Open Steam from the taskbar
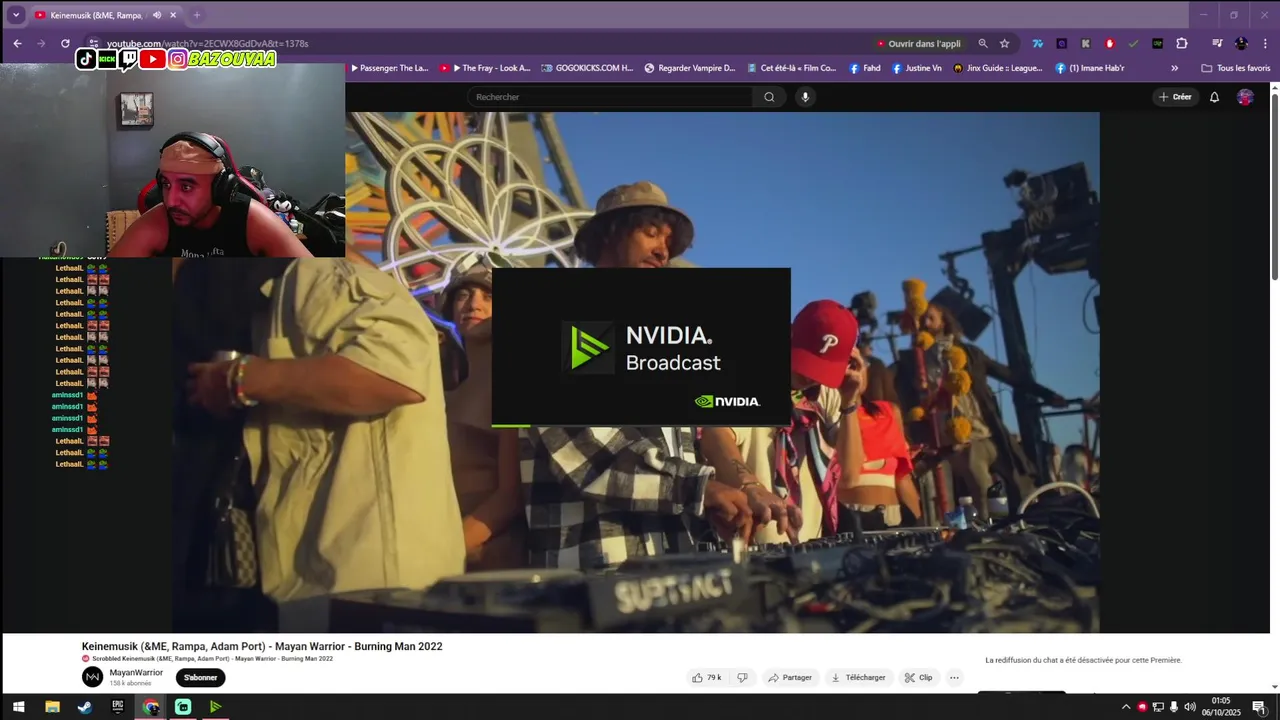Viewport: 1280px width, 720px height. click(x=84, y=707)
